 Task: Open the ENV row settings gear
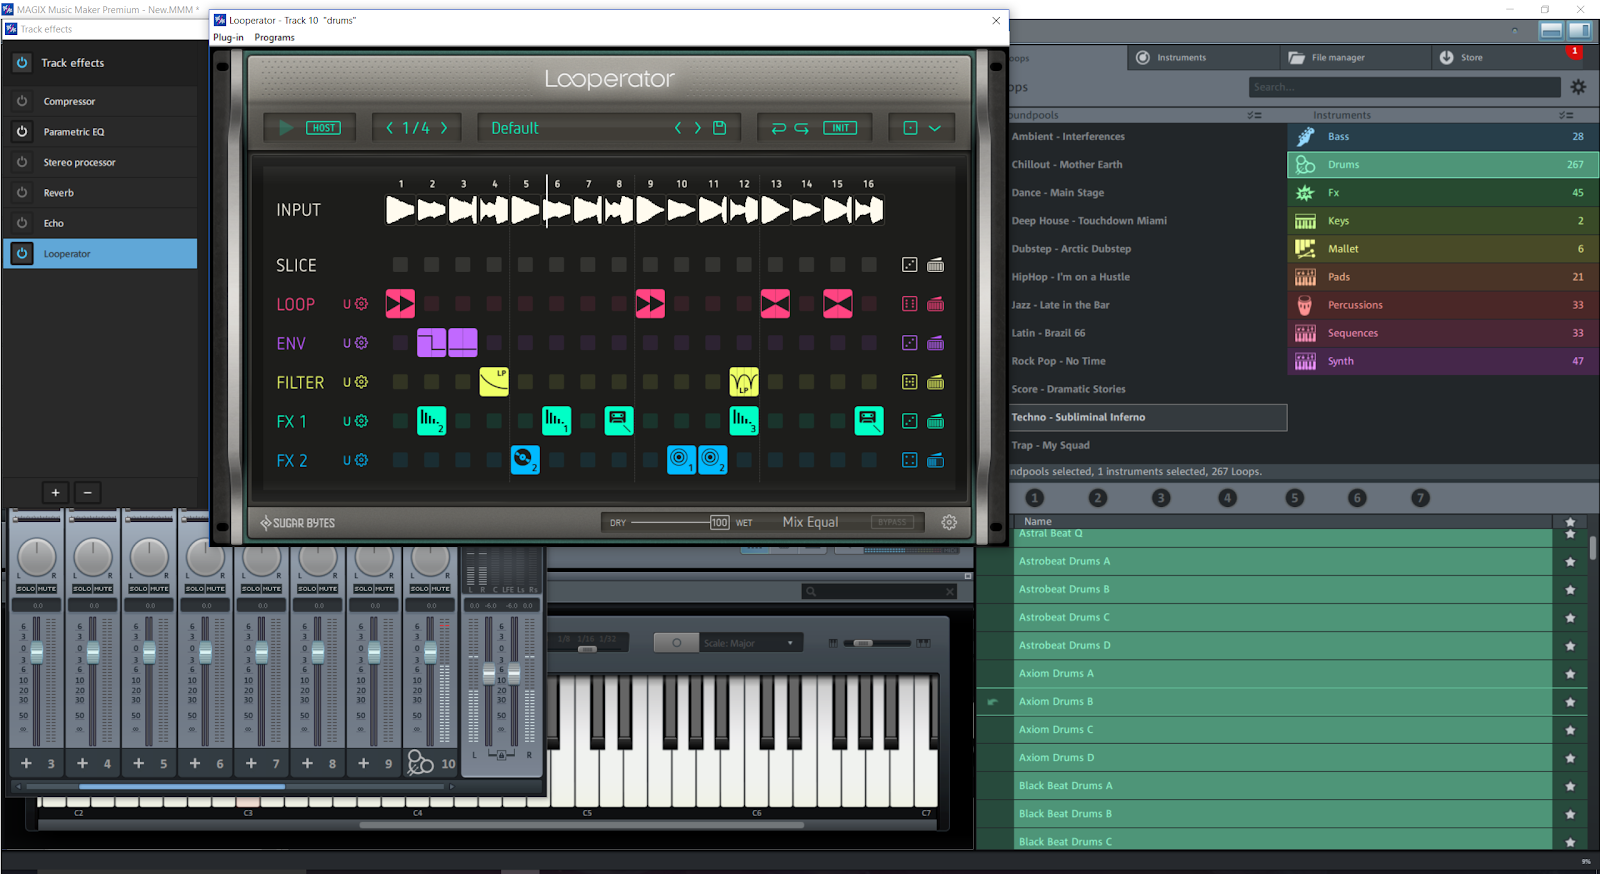(x=362, y=343)
